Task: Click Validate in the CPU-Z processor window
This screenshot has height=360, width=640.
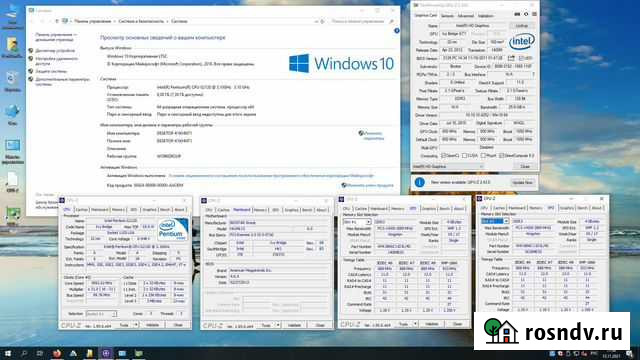Action: (x=153, y=325)
